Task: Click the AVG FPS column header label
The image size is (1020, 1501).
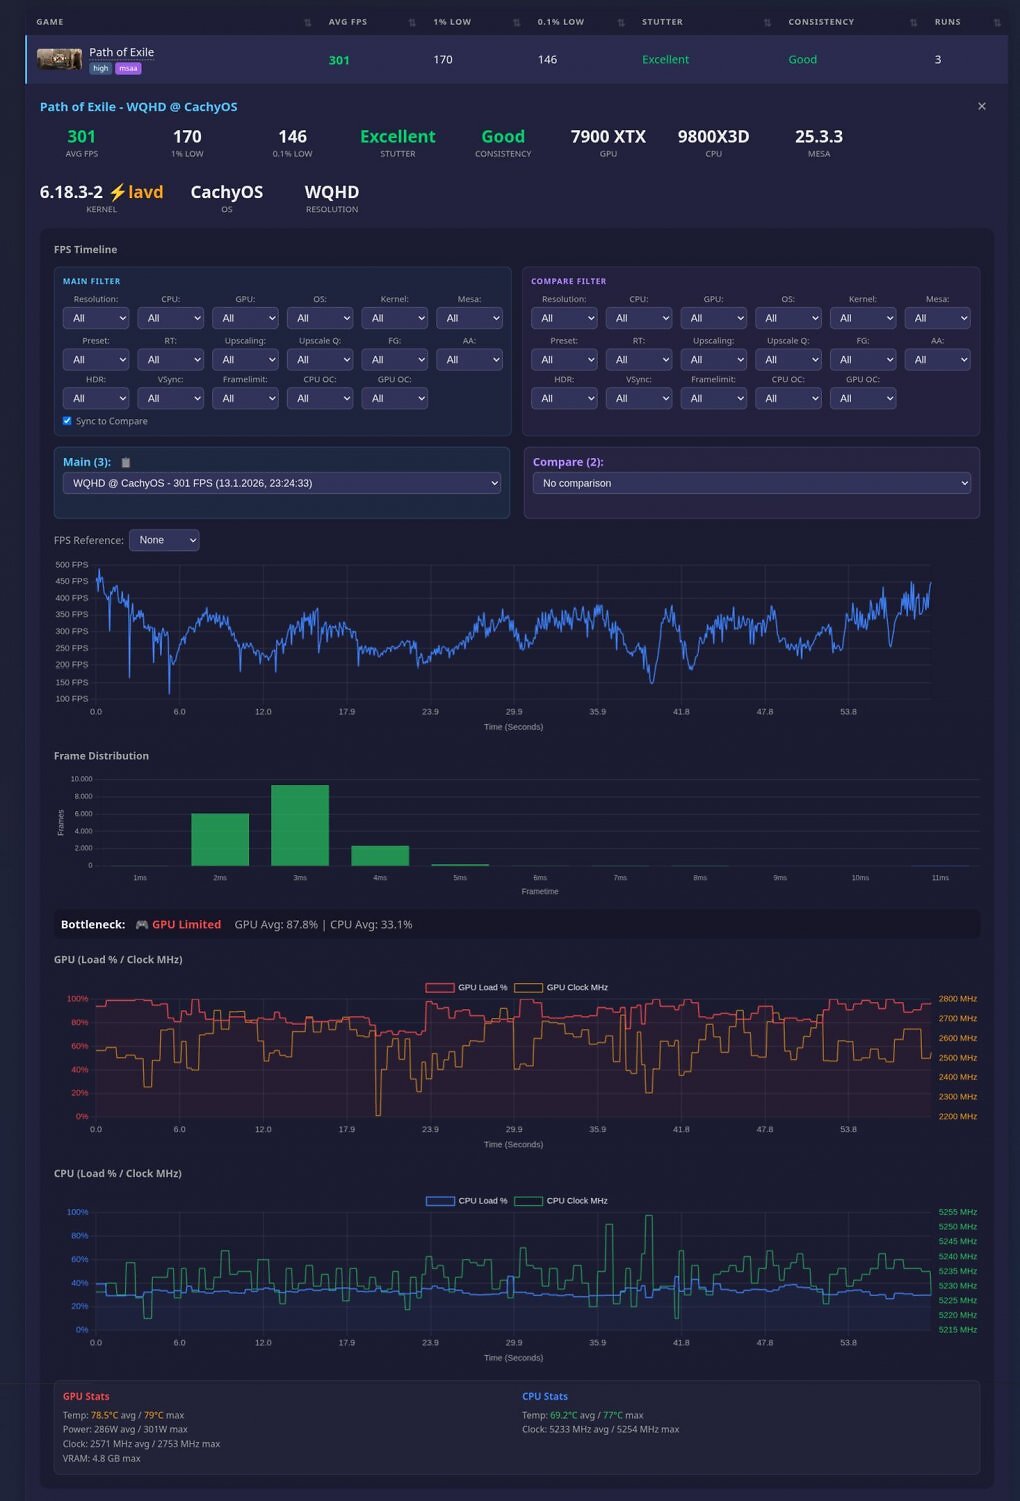Action: pos(348,22)
